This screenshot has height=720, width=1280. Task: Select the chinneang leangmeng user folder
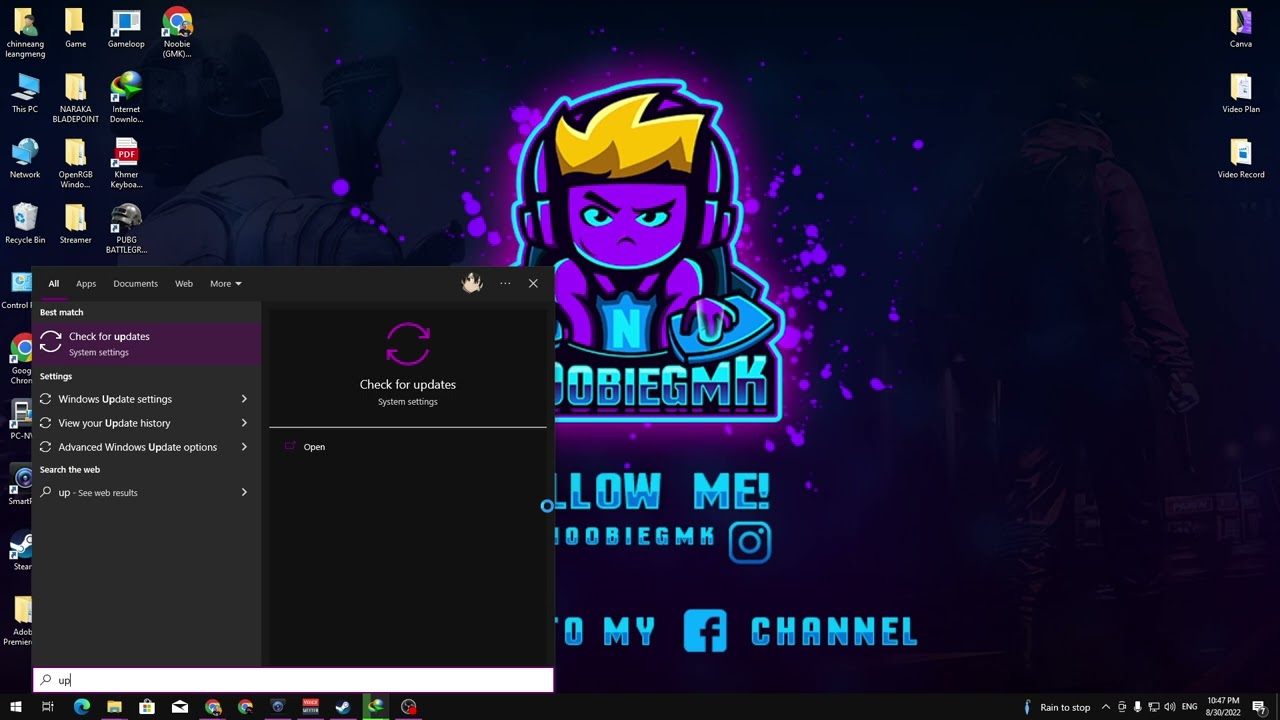[x=25, y=34]
